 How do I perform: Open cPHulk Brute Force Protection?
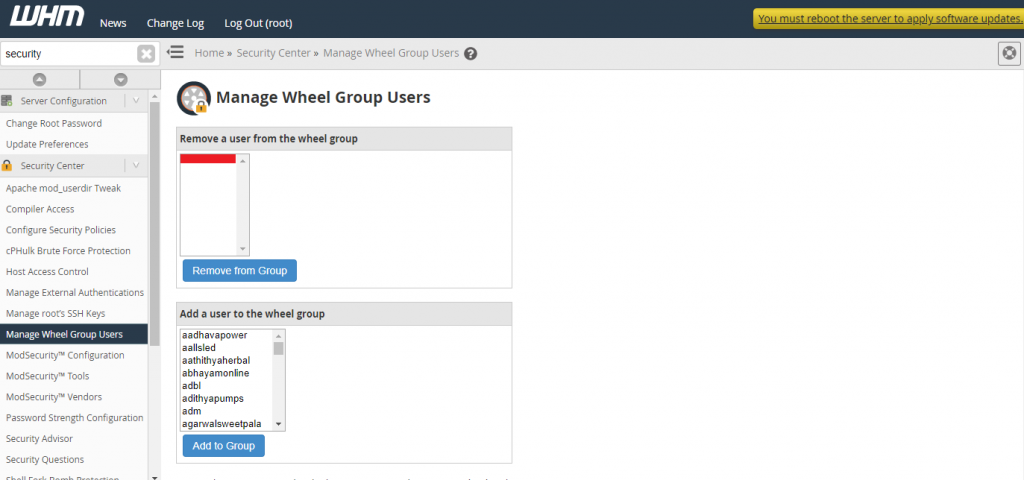[68, 251]
